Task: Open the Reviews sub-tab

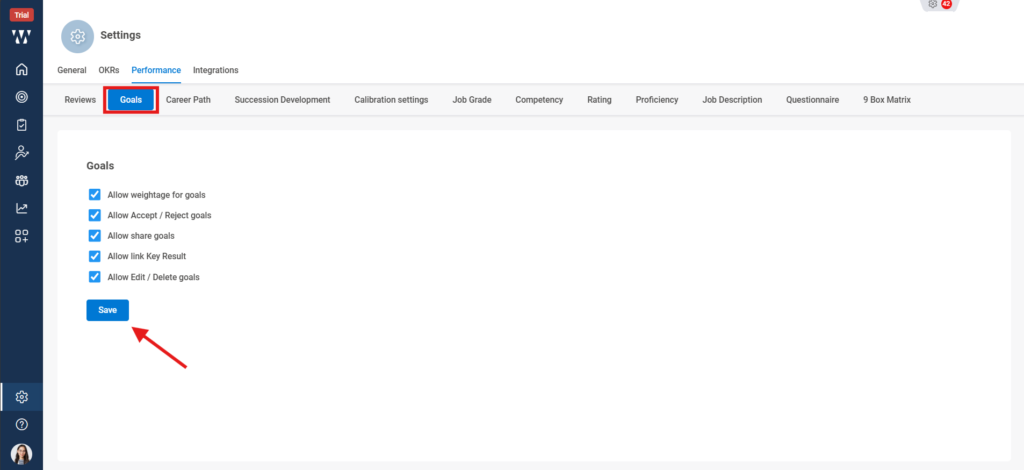Action: (x=80, y=100)
